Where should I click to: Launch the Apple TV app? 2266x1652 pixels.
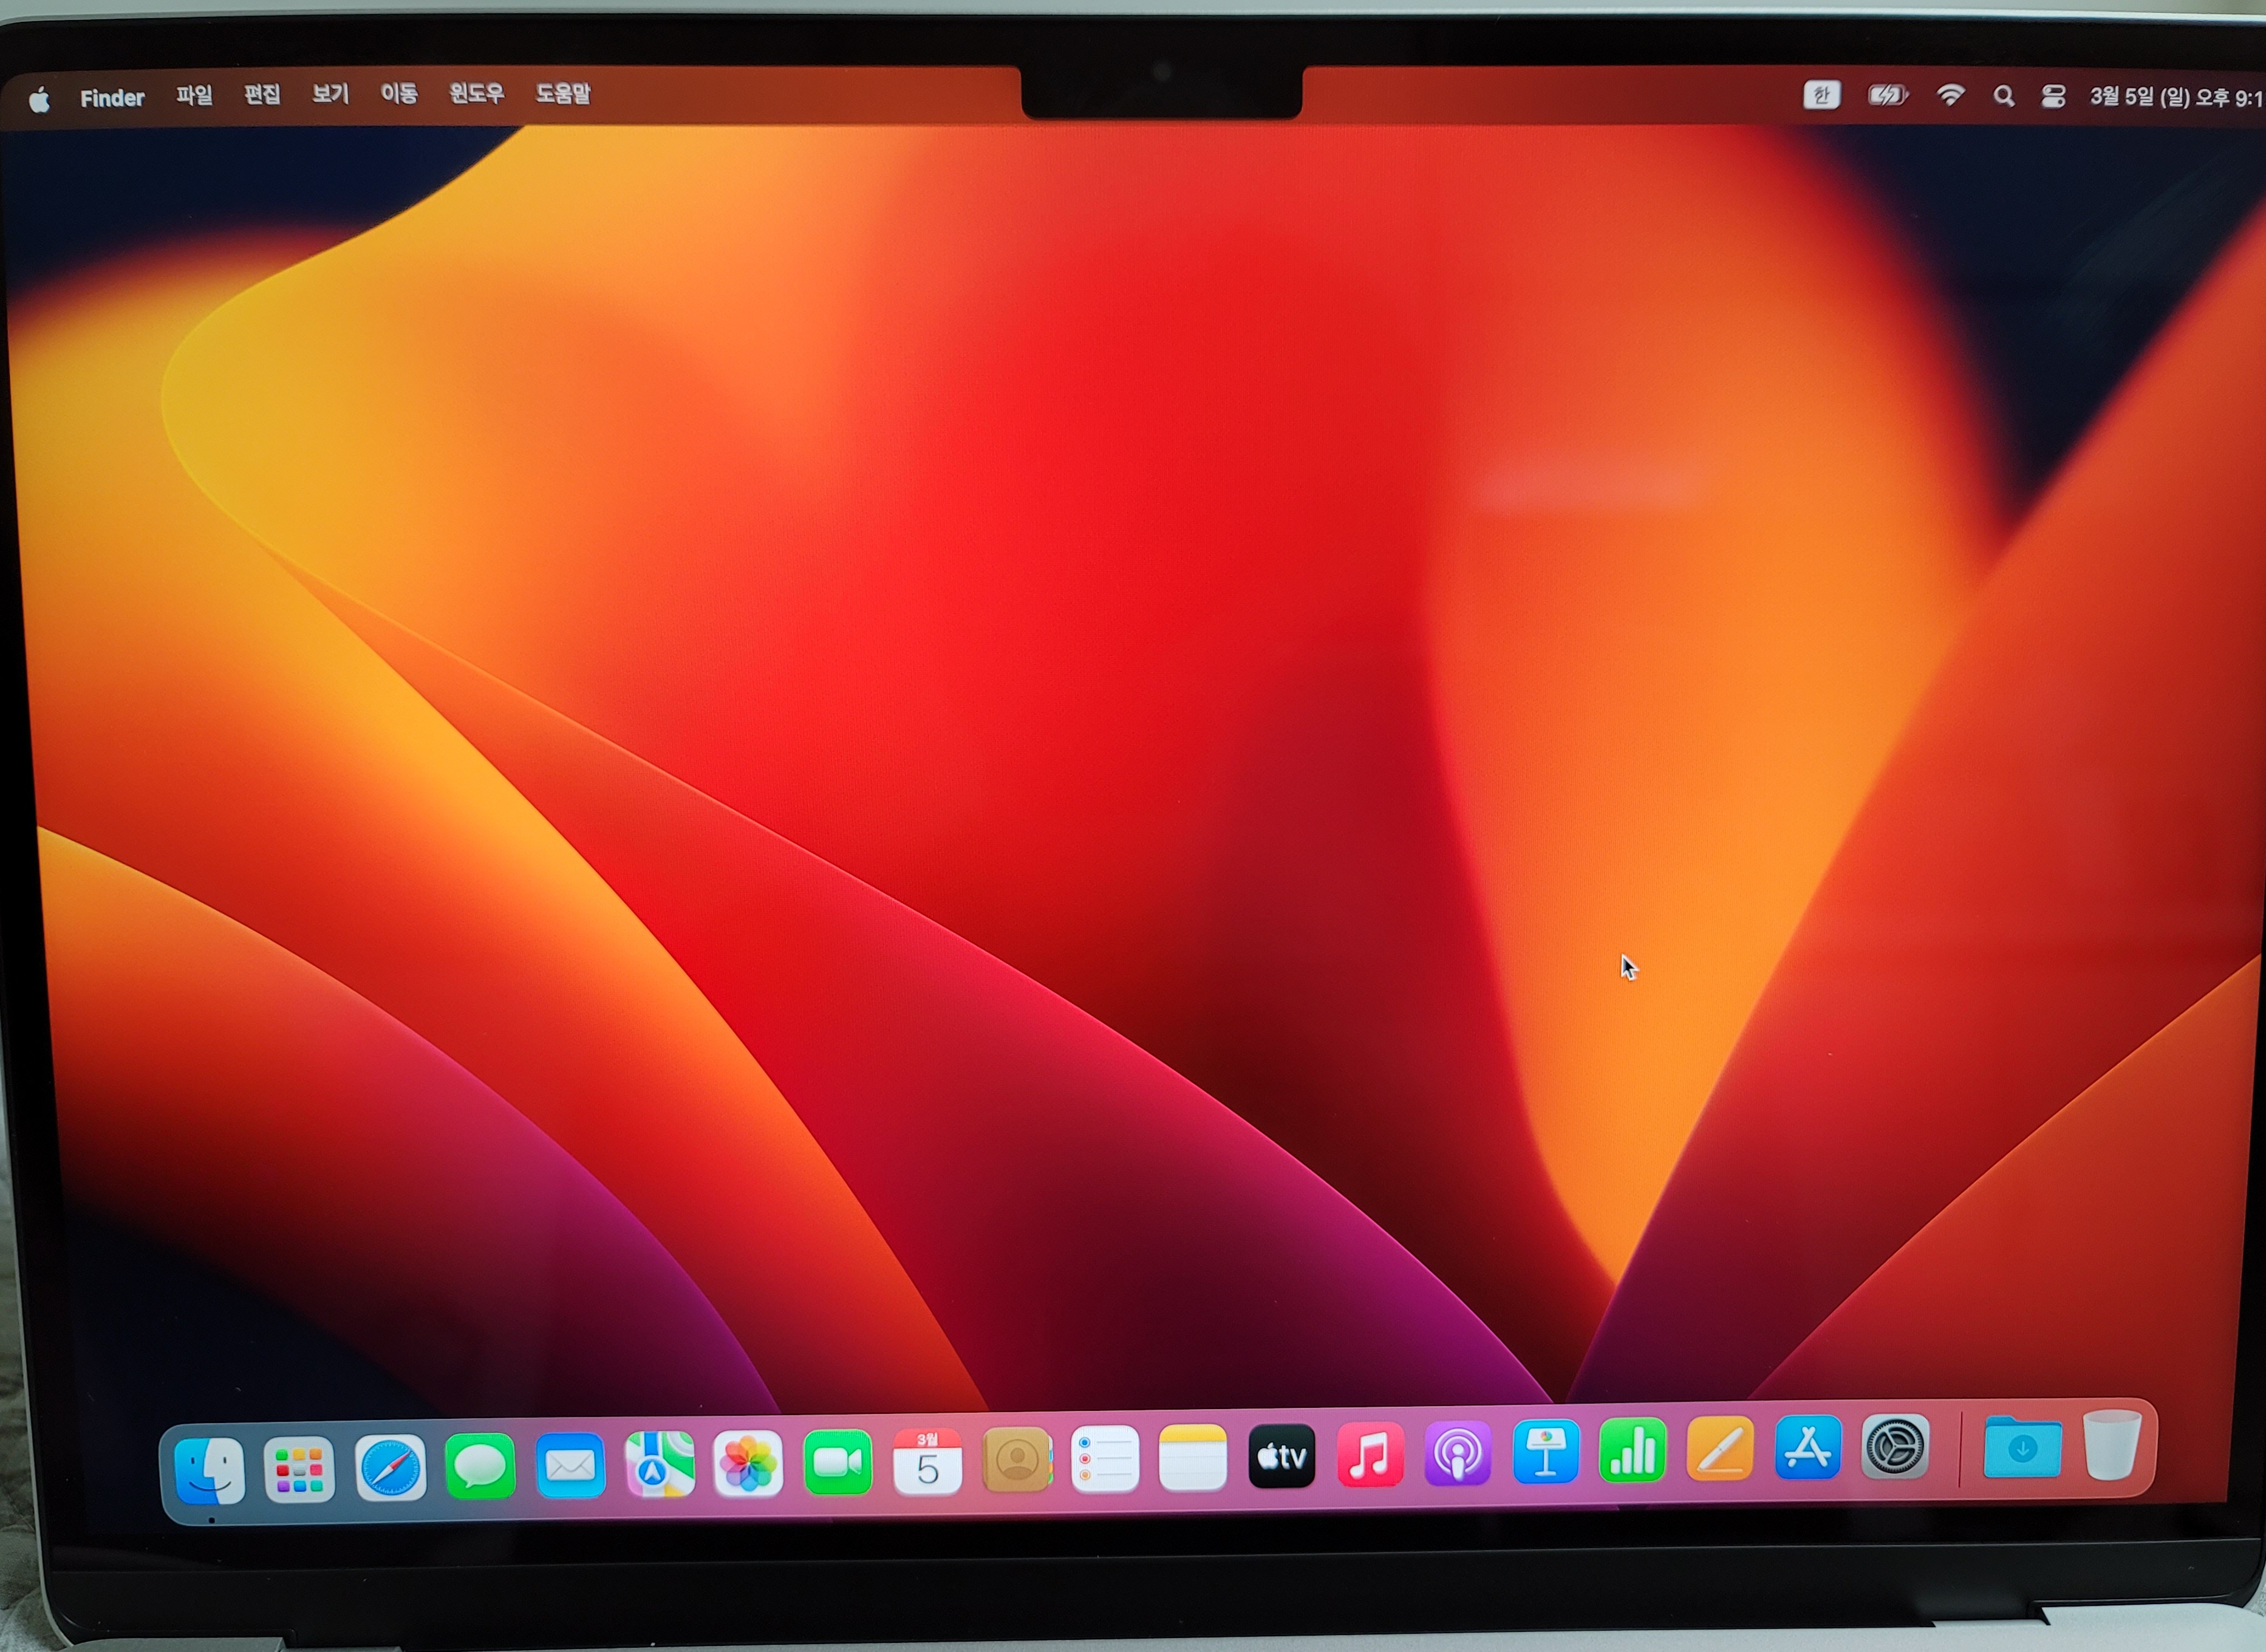(1282, 1457)
